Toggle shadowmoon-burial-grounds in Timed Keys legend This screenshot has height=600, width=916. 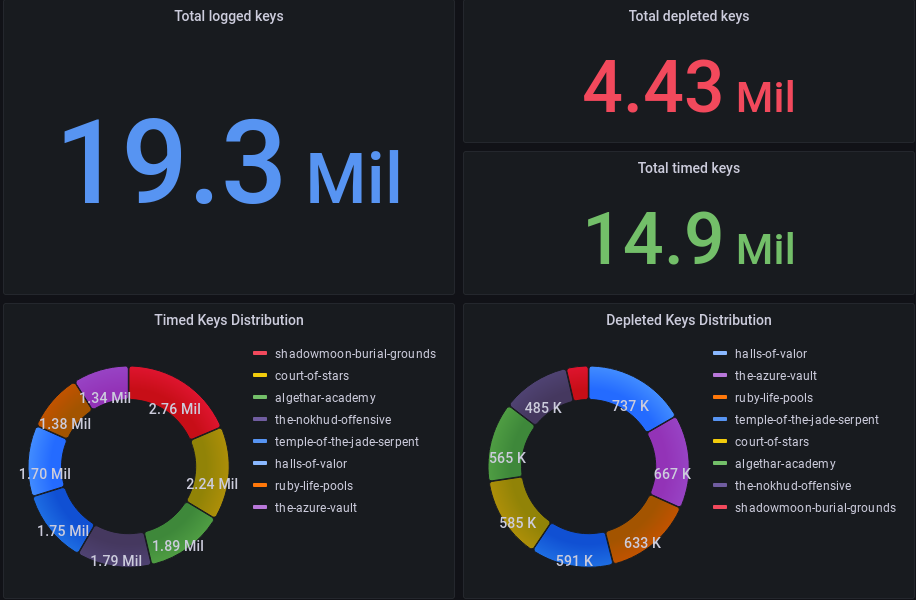[355, 354]
